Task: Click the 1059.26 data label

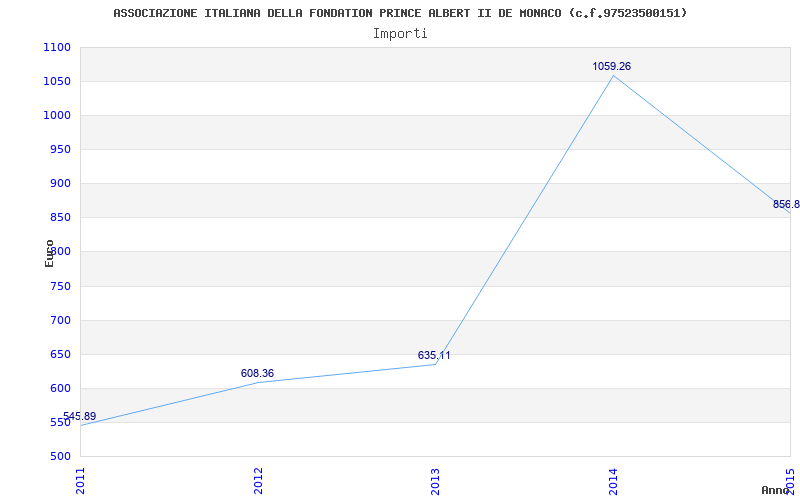Action: pos(611,66)
